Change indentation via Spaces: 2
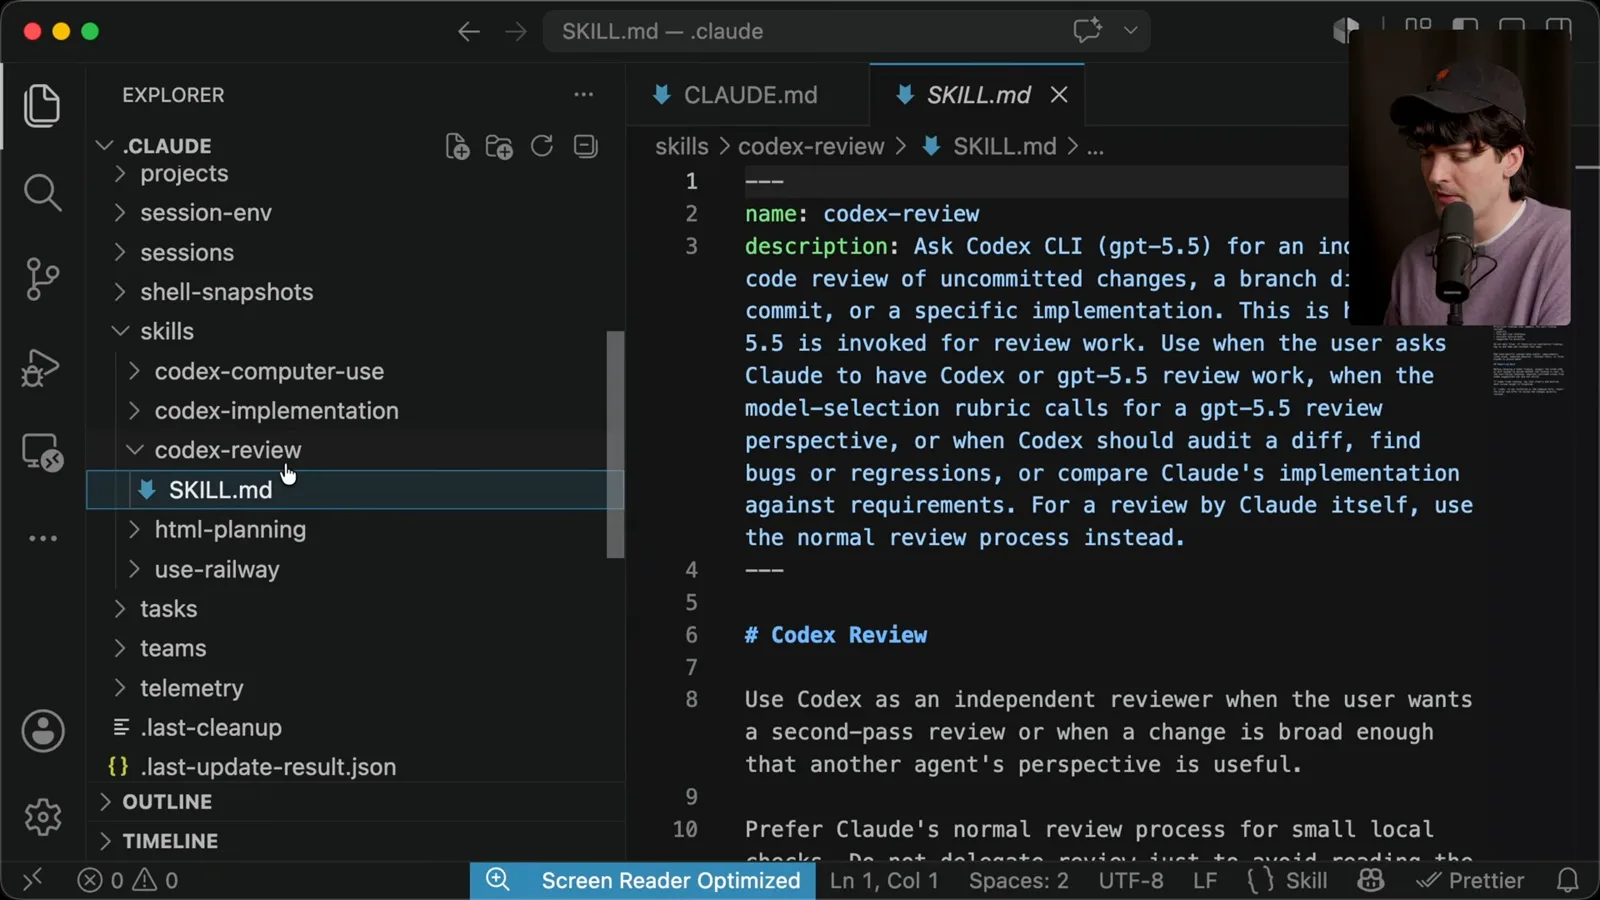Image resolution: width=1600 pixels, height=900 pixels. click(1018, 880)
